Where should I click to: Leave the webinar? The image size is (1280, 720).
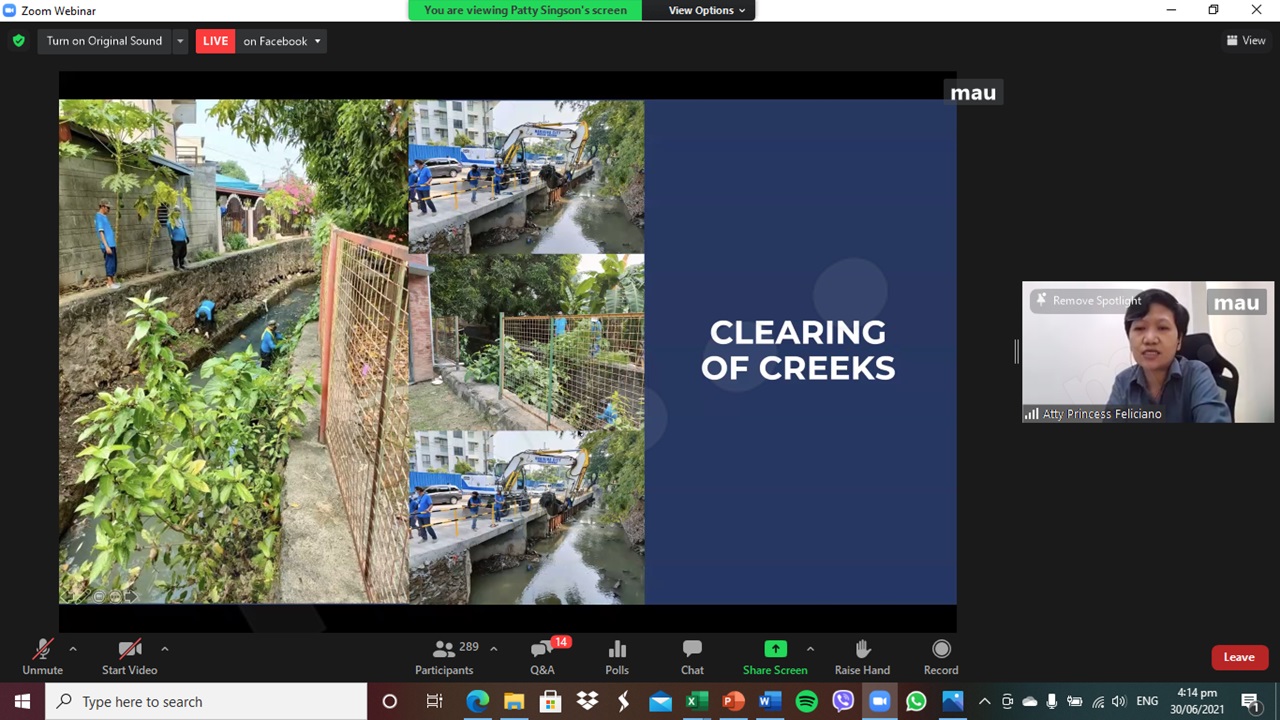1238,657
